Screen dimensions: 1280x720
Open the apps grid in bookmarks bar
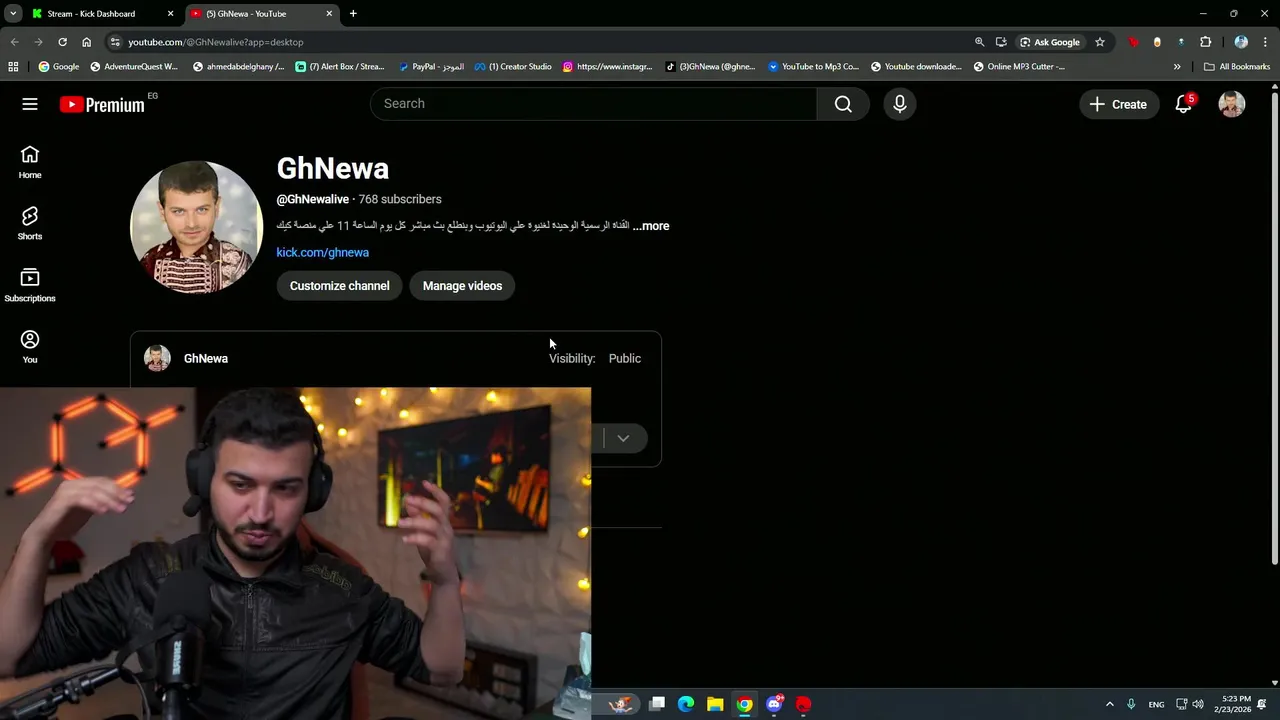pos(13,67)
